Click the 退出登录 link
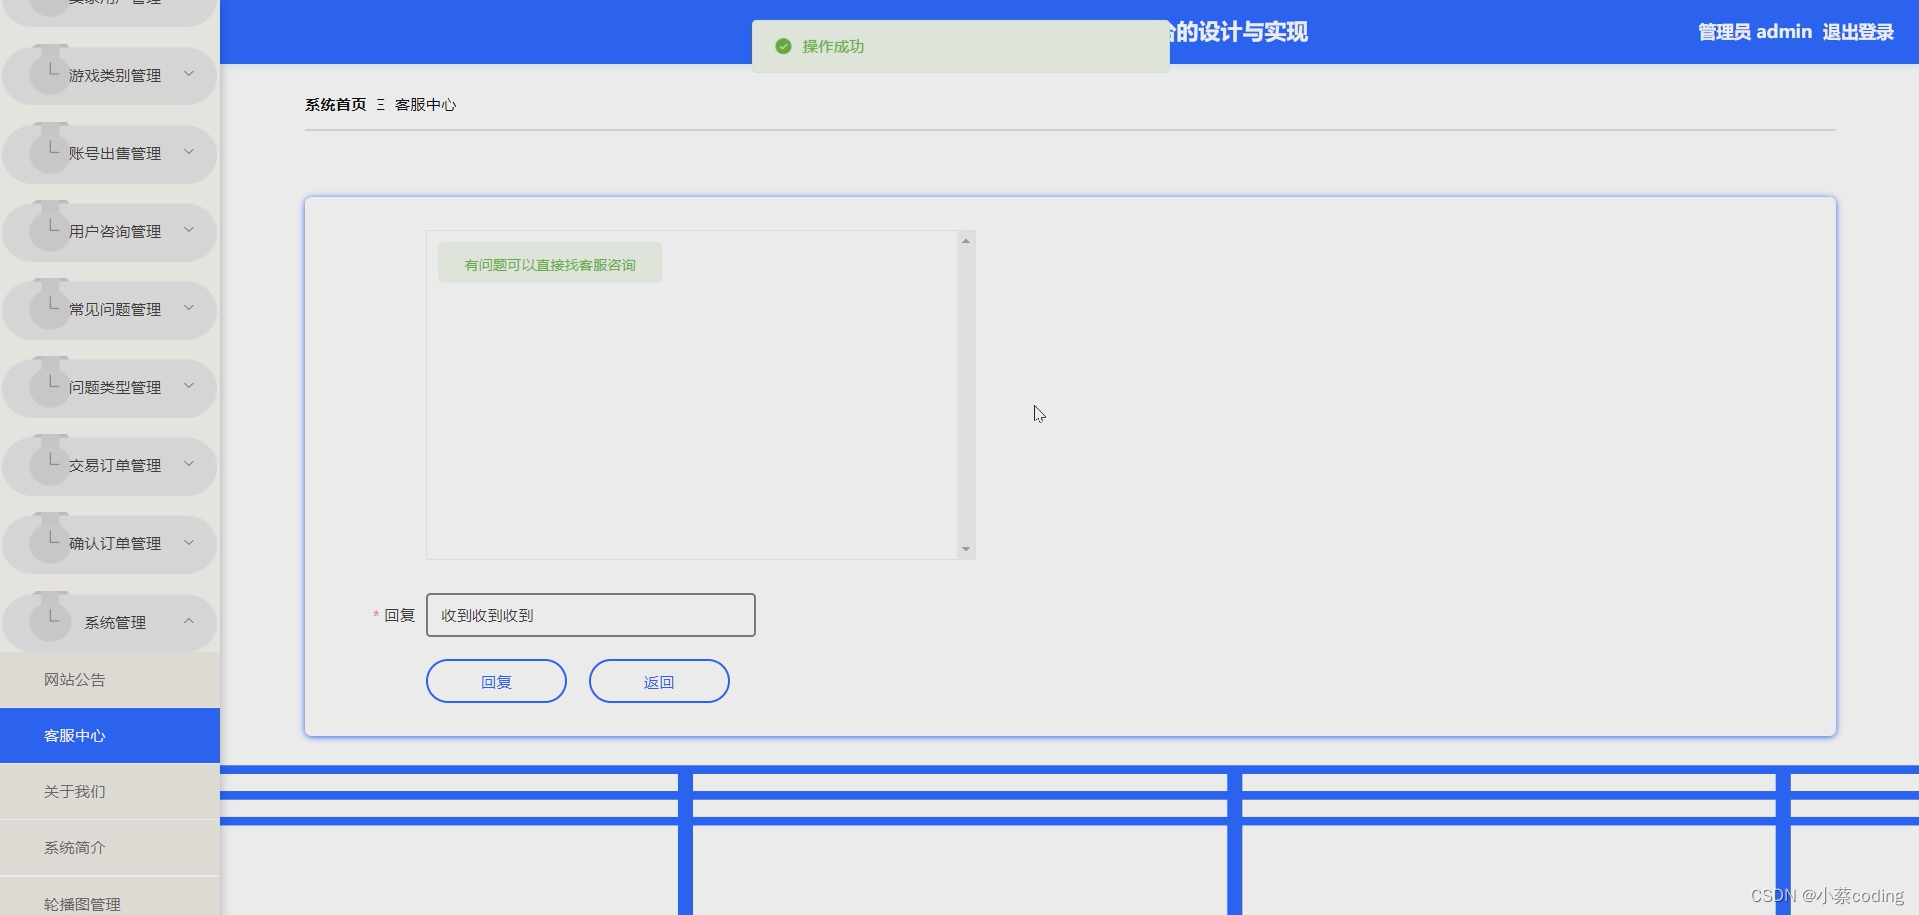 pos(1858,32)
